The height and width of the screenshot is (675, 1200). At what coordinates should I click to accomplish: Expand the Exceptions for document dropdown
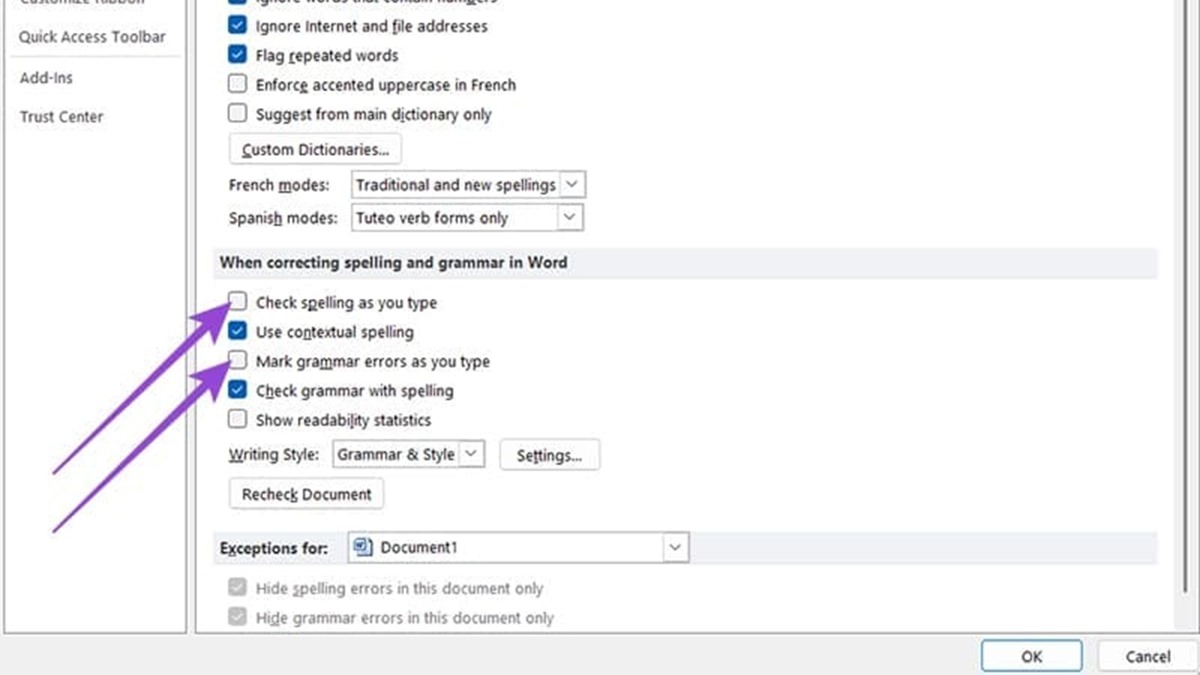676,548
